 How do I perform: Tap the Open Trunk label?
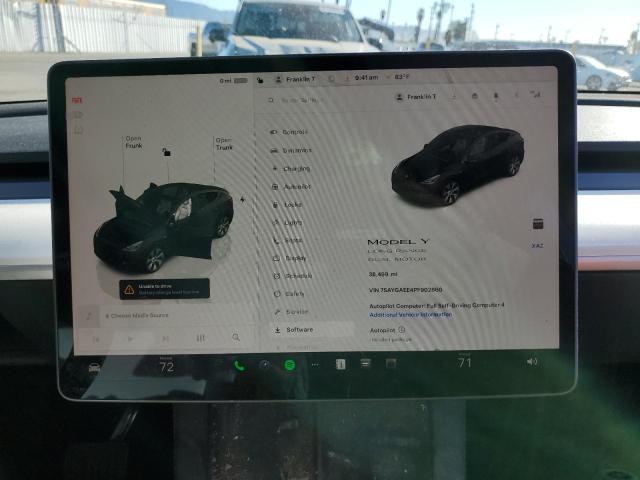(x=224, y=144)
